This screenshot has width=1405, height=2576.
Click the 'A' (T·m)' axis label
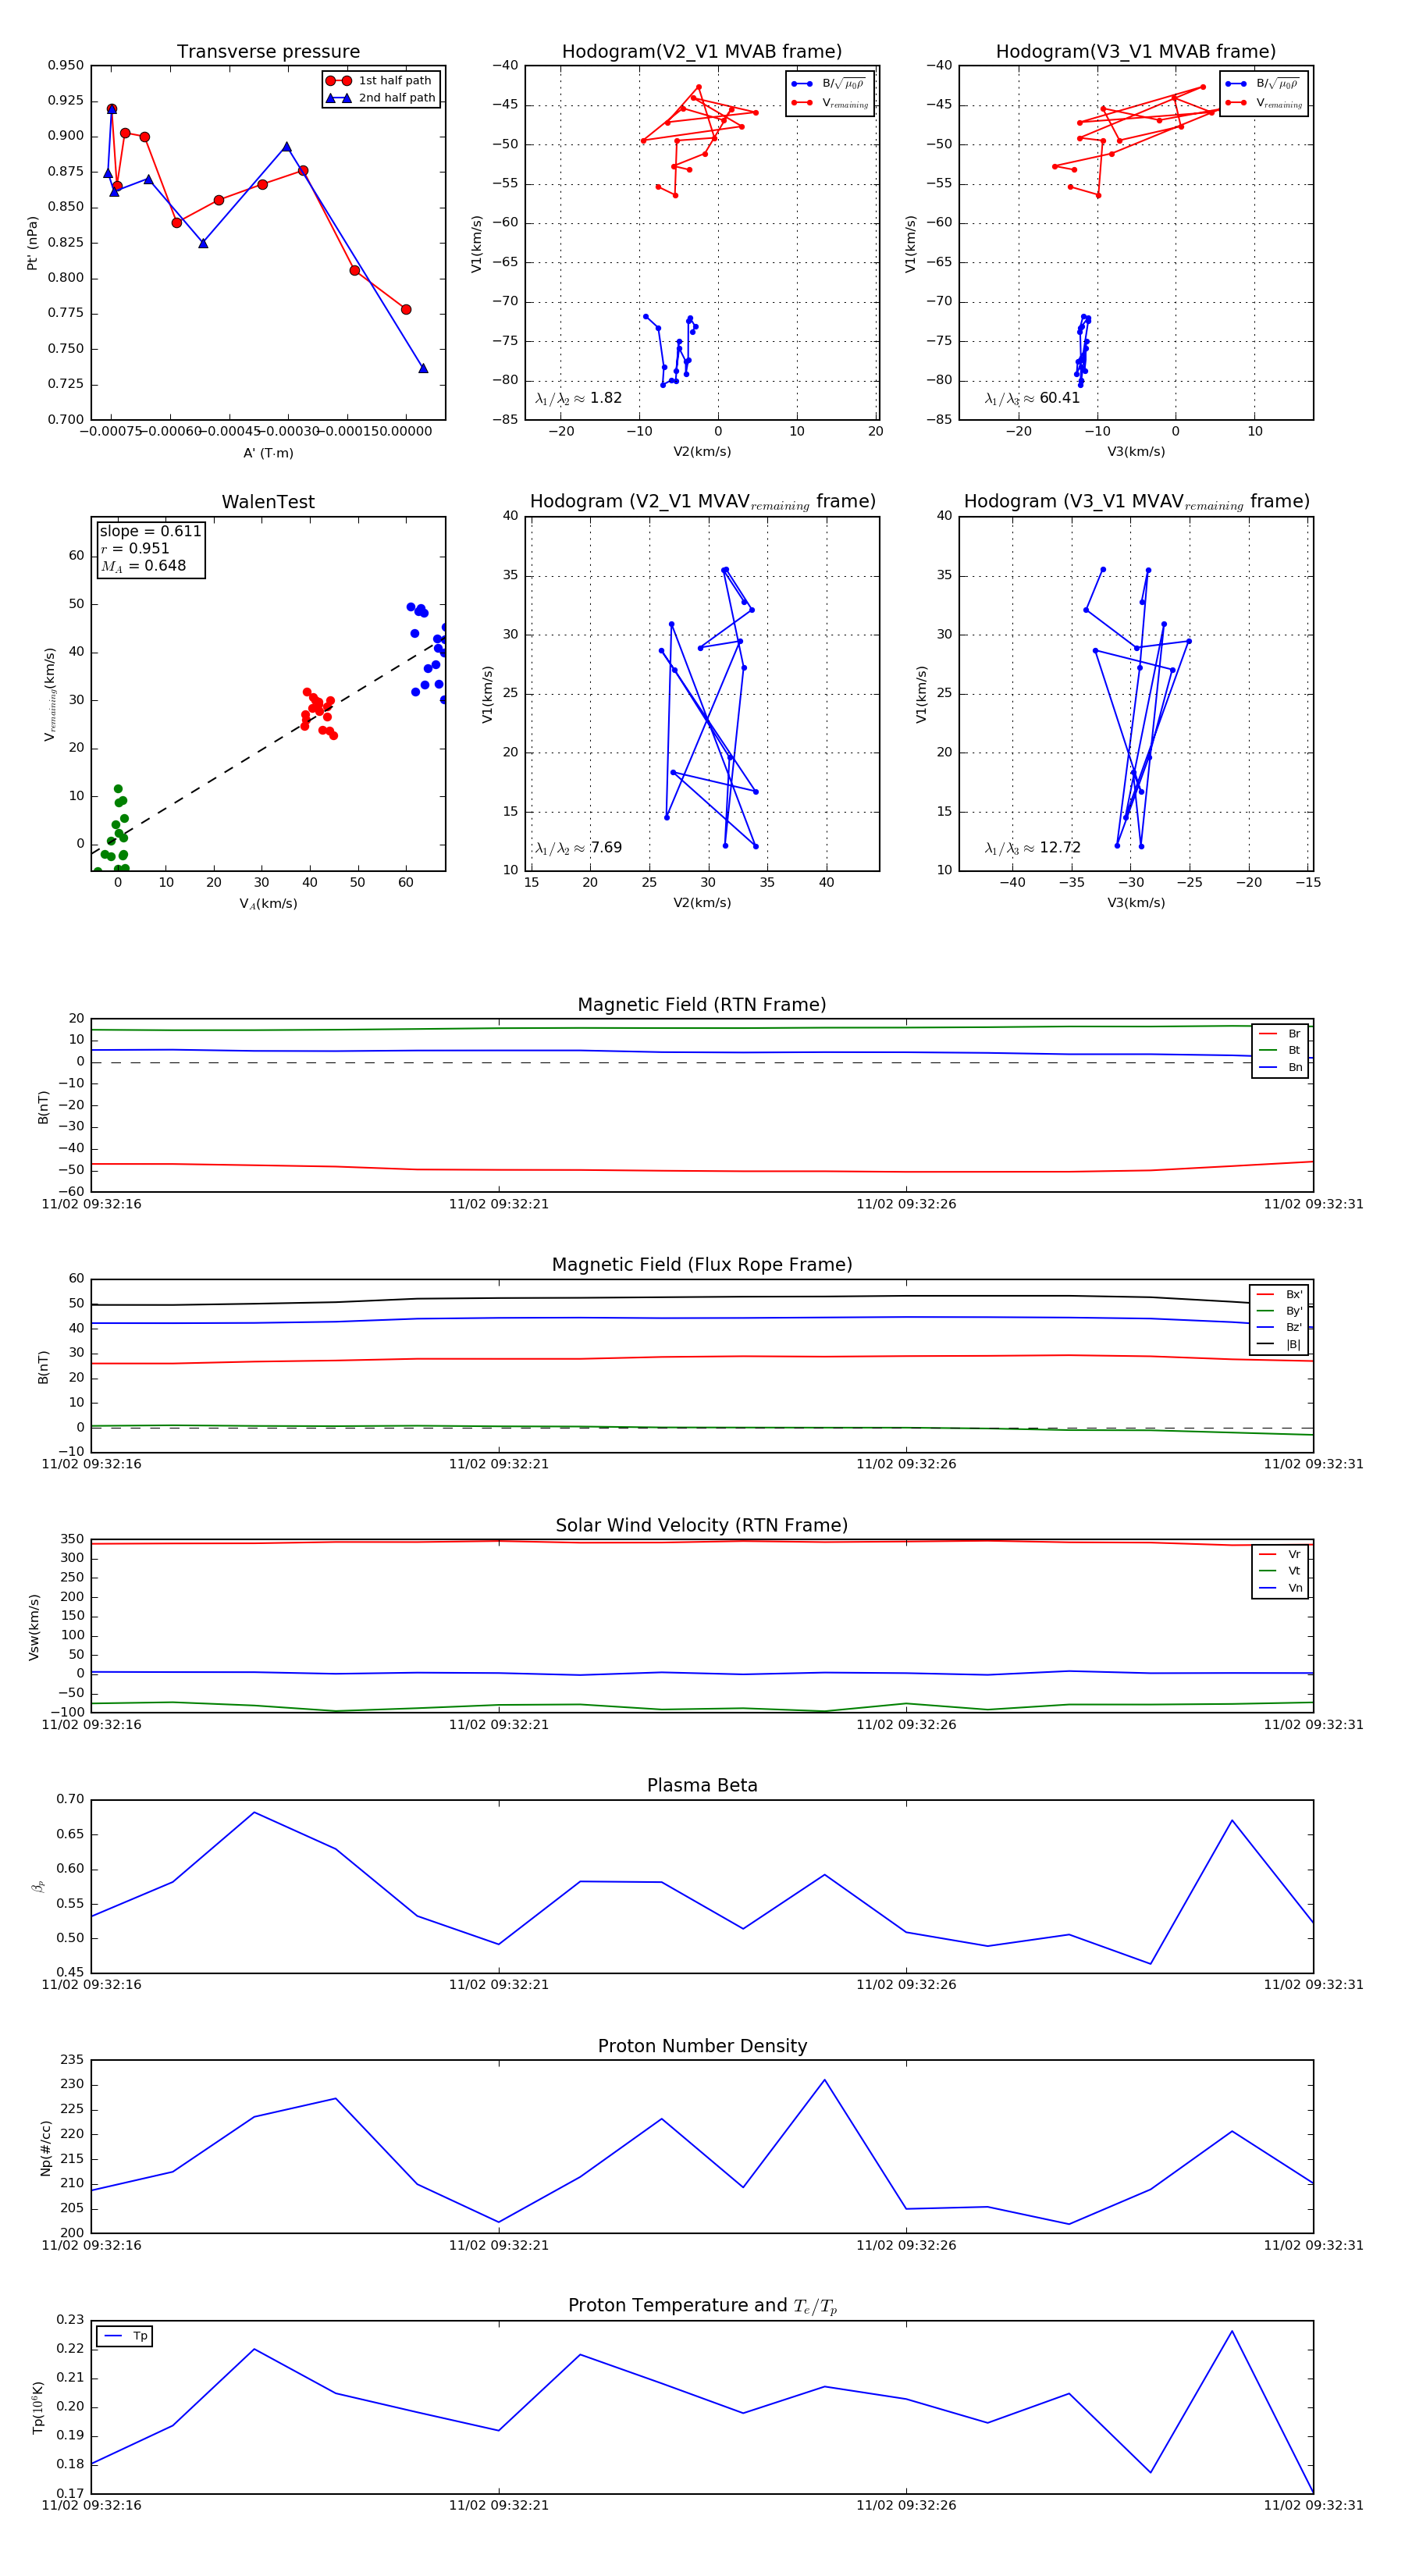268,453
